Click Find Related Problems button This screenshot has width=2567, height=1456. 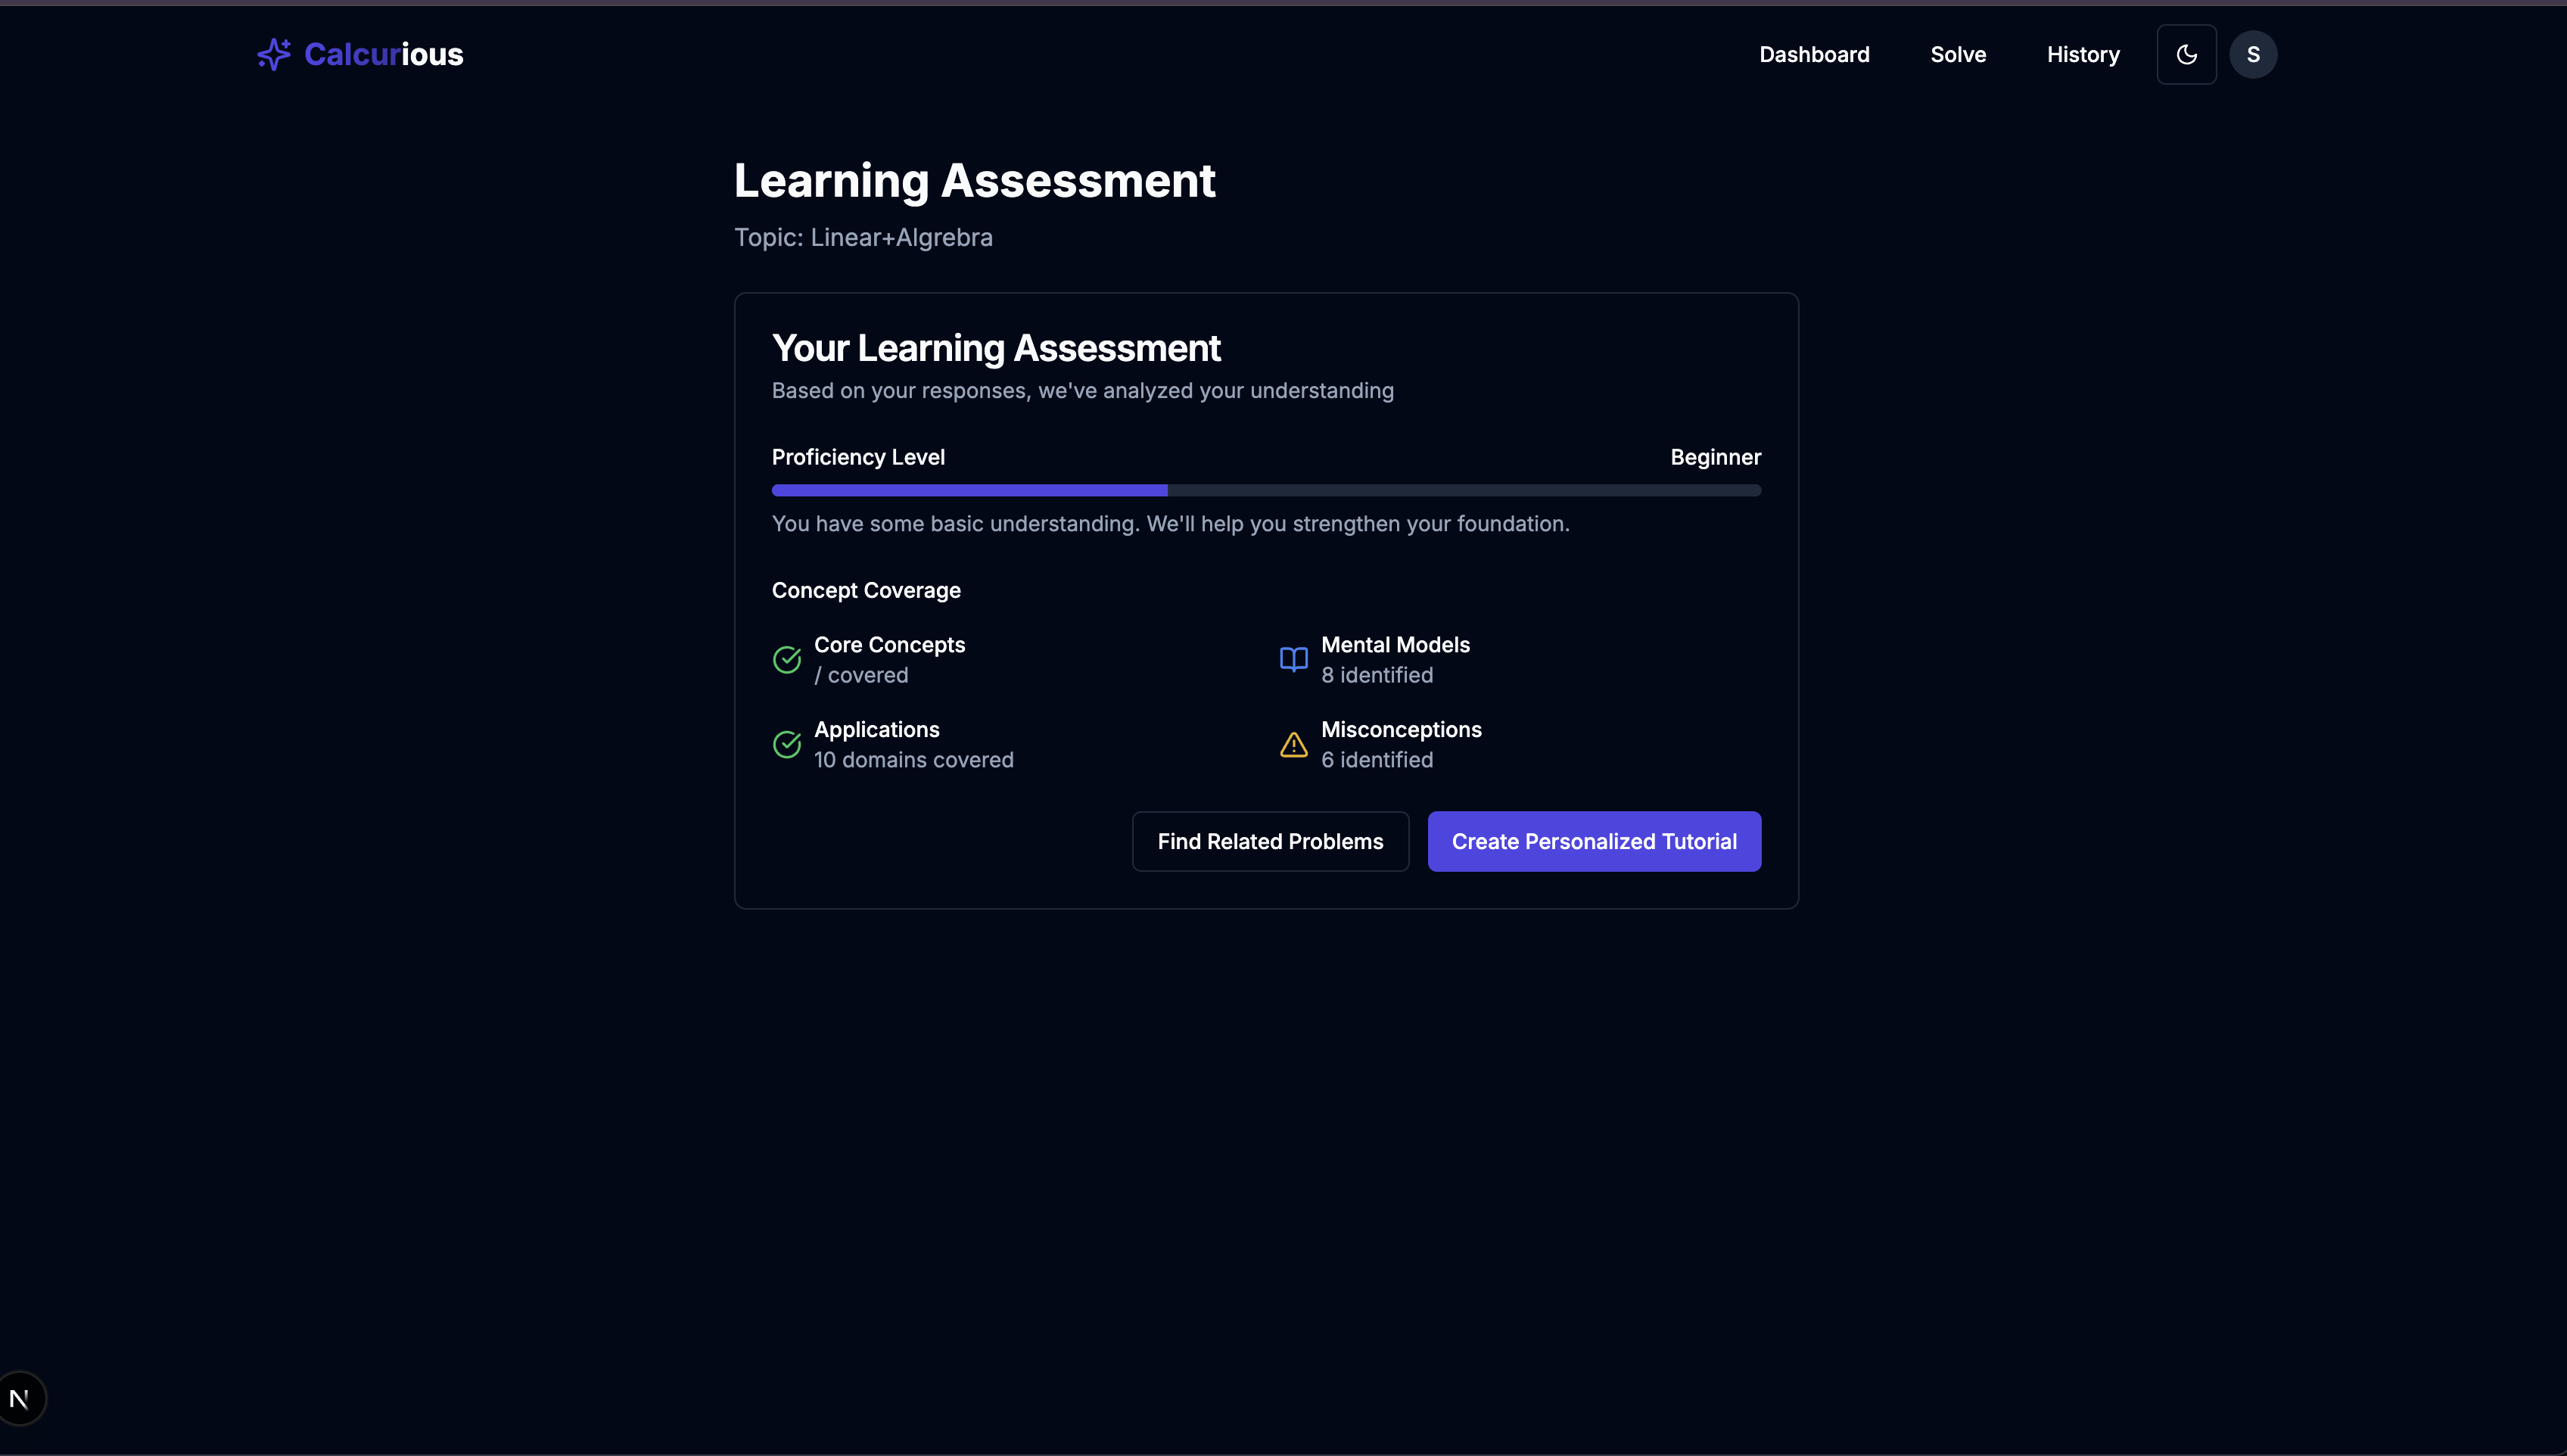point(1270,841)
